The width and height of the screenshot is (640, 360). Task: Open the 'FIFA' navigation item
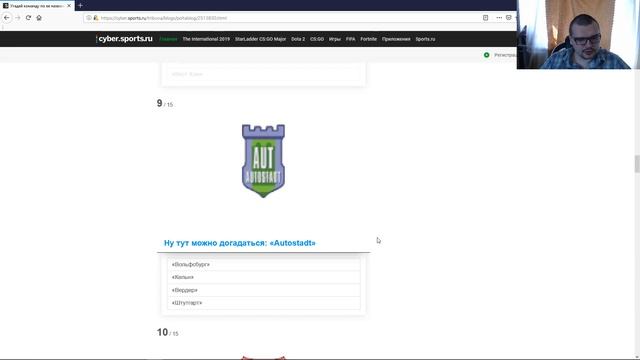pyautogui.click(x=351, y=39)
